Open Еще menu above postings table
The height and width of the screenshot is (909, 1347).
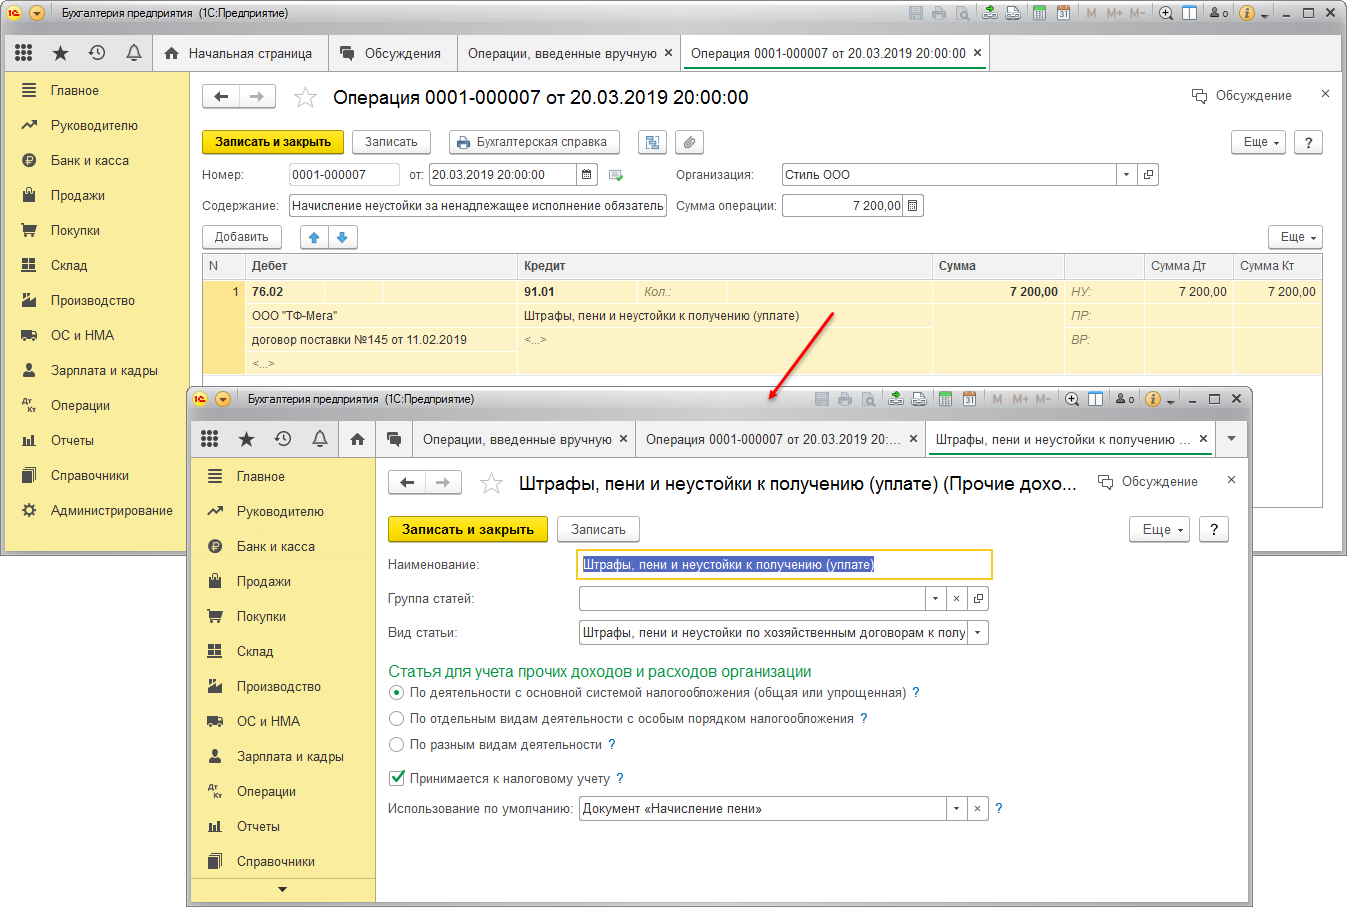1296,237
